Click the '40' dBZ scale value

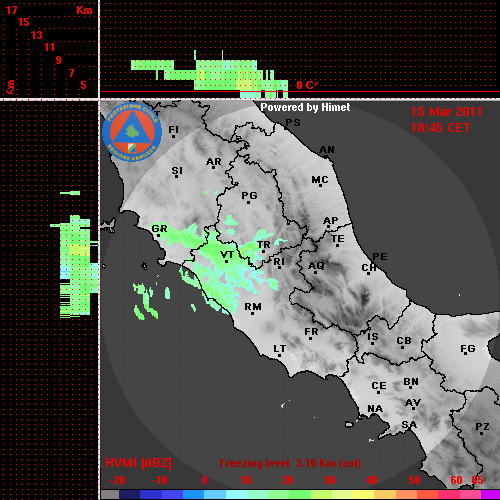pyautogui.click(x=372, y=480)
